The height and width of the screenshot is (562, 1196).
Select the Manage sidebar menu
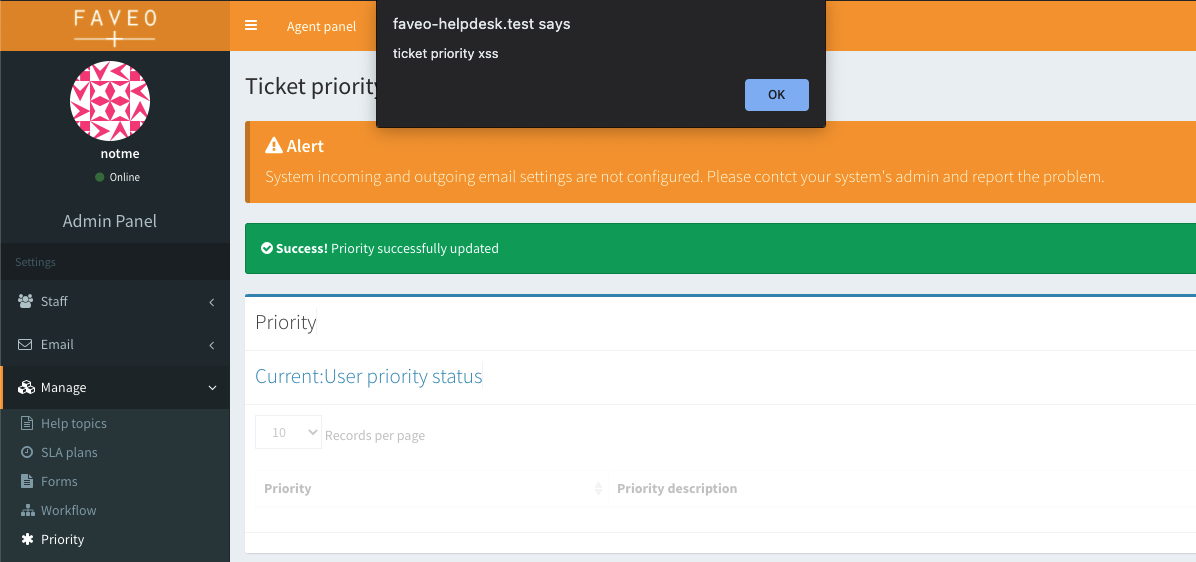[114, 387]
